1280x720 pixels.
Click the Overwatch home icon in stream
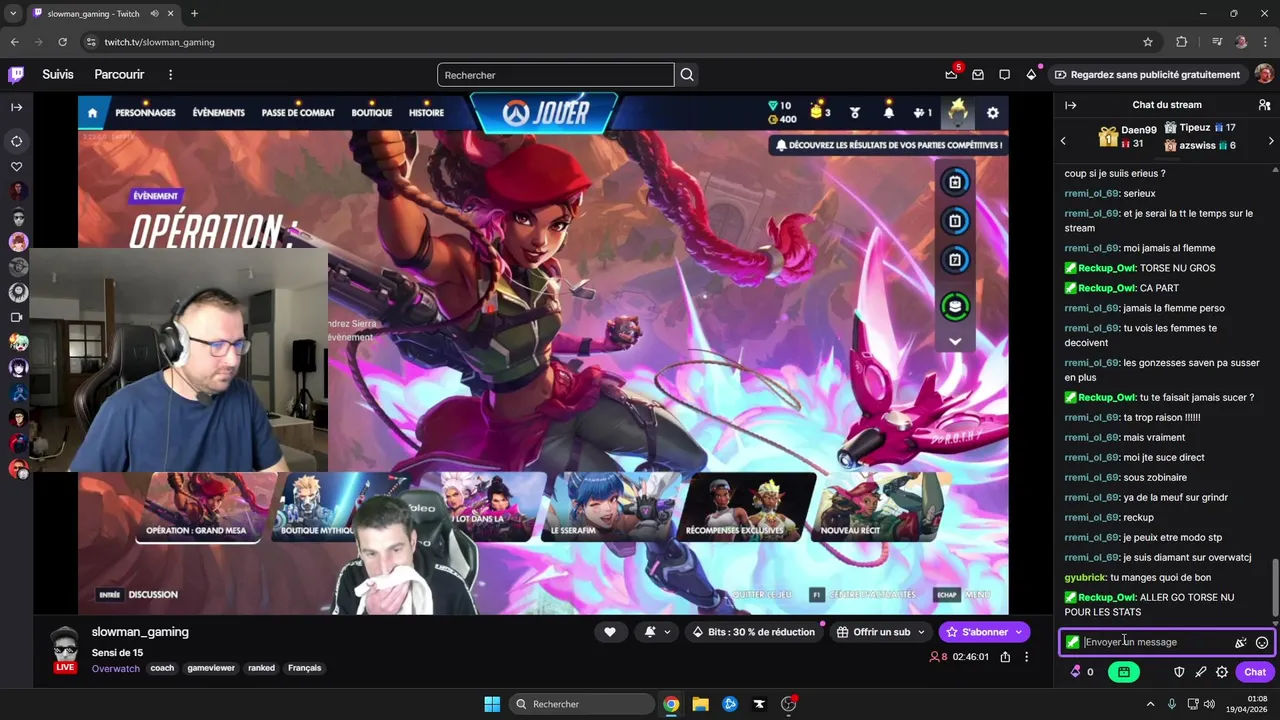point(93,113)
